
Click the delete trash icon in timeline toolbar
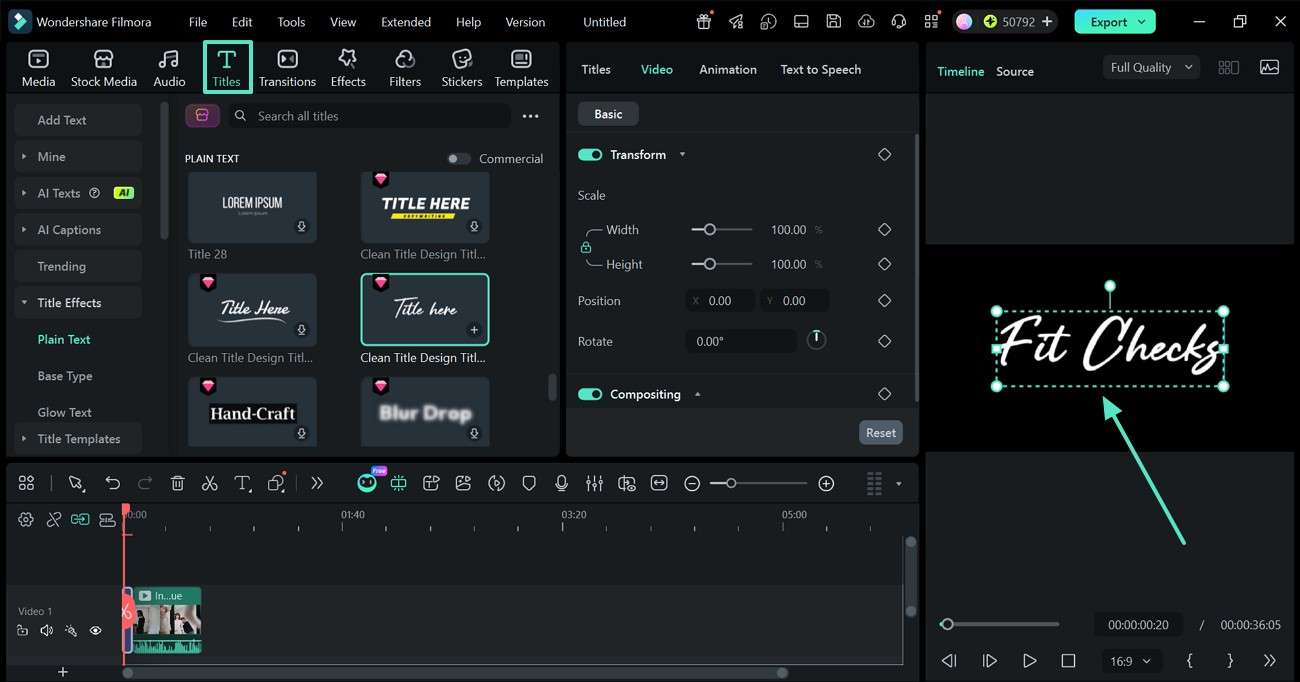[177, 483]
